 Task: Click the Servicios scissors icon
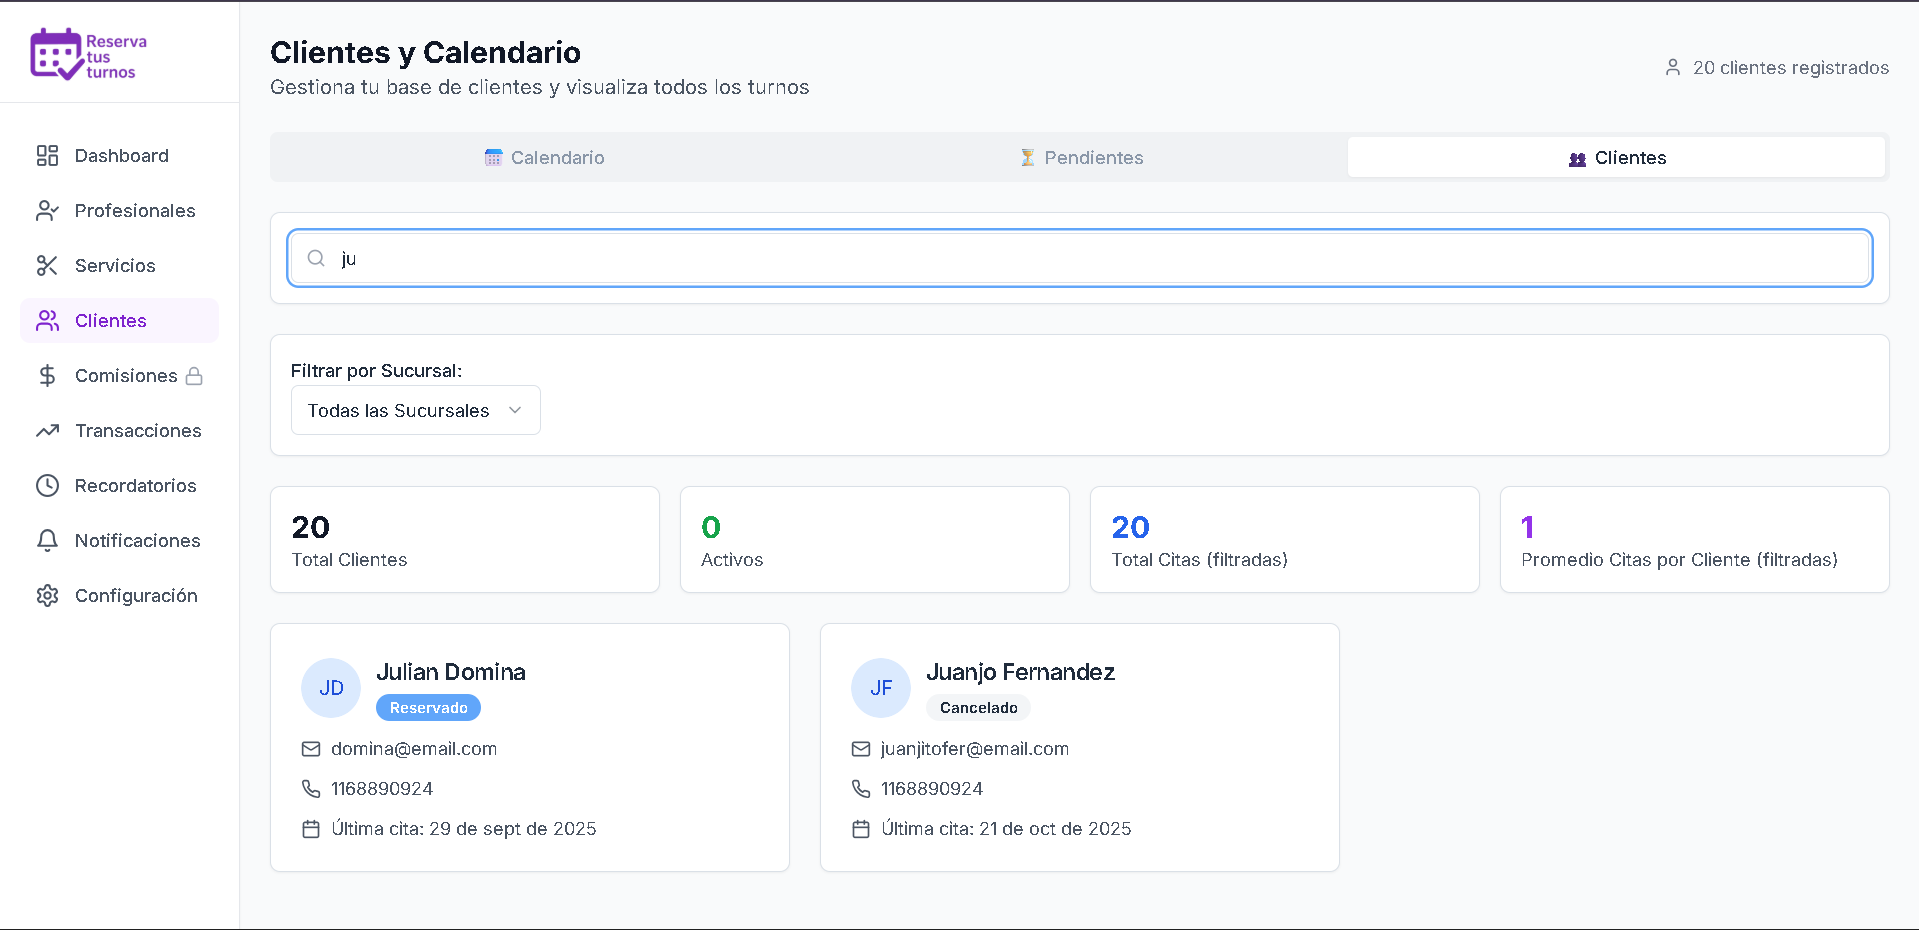click(x=47, y=265)
